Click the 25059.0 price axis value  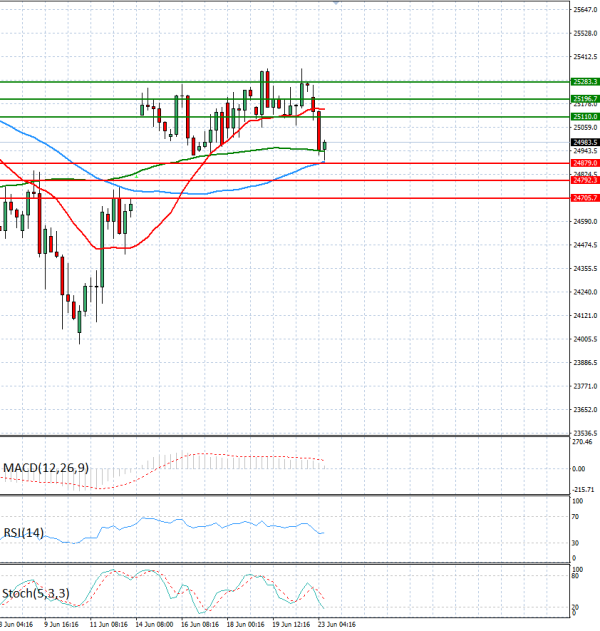coord(586,128)
